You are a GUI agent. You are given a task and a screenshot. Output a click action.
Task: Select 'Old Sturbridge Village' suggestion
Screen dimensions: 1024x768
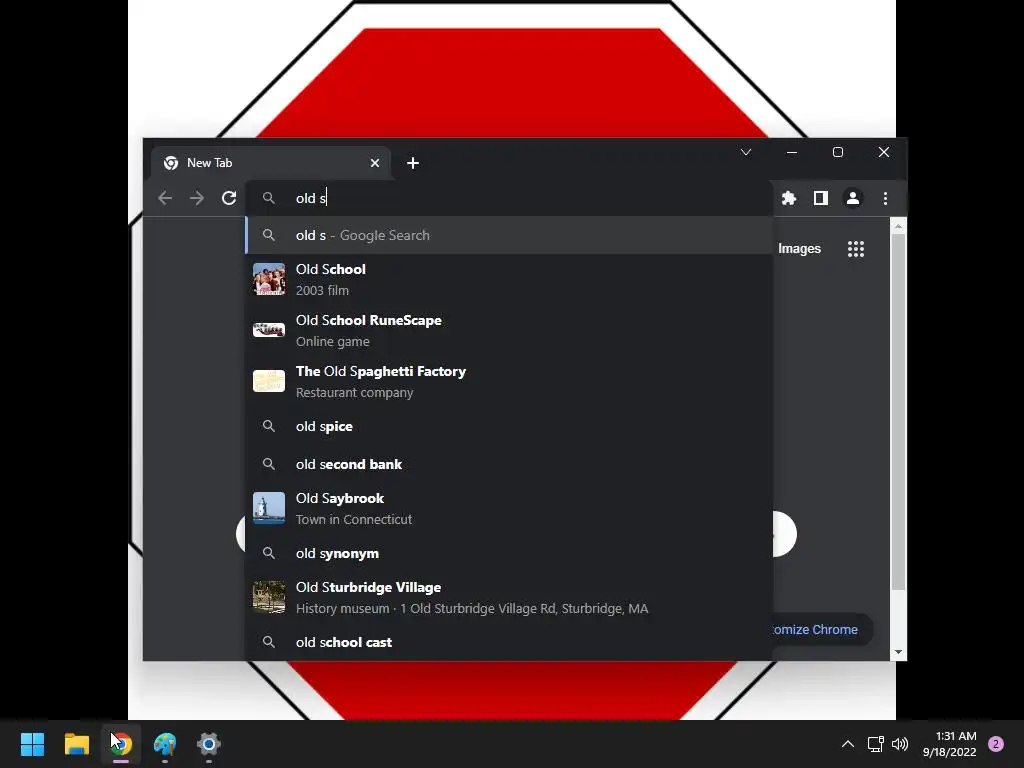click(x=509, y=598)
